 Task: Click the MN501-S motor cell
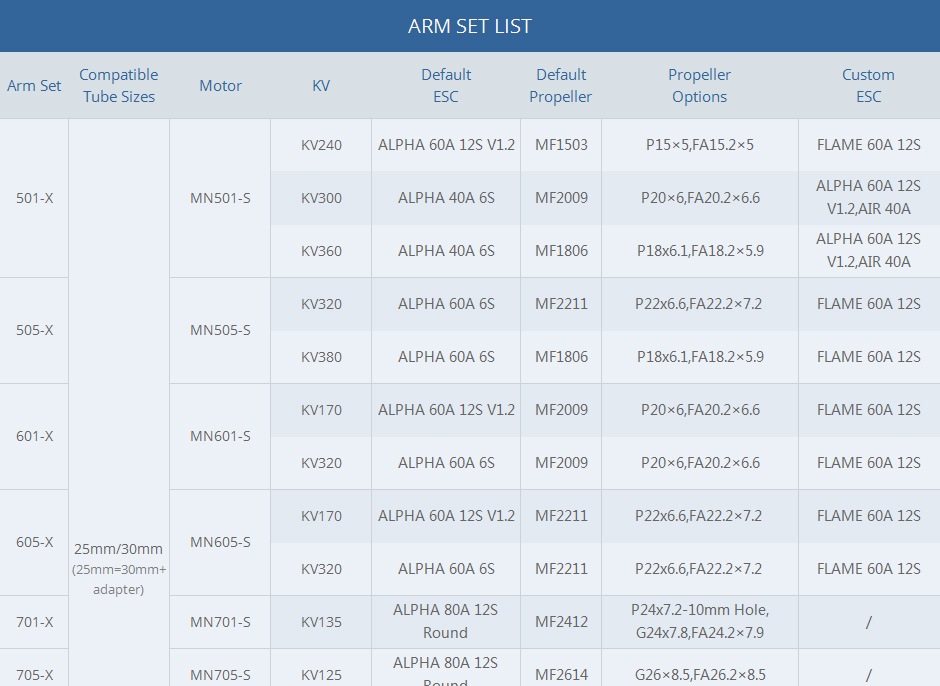click(x=220, y=198)
